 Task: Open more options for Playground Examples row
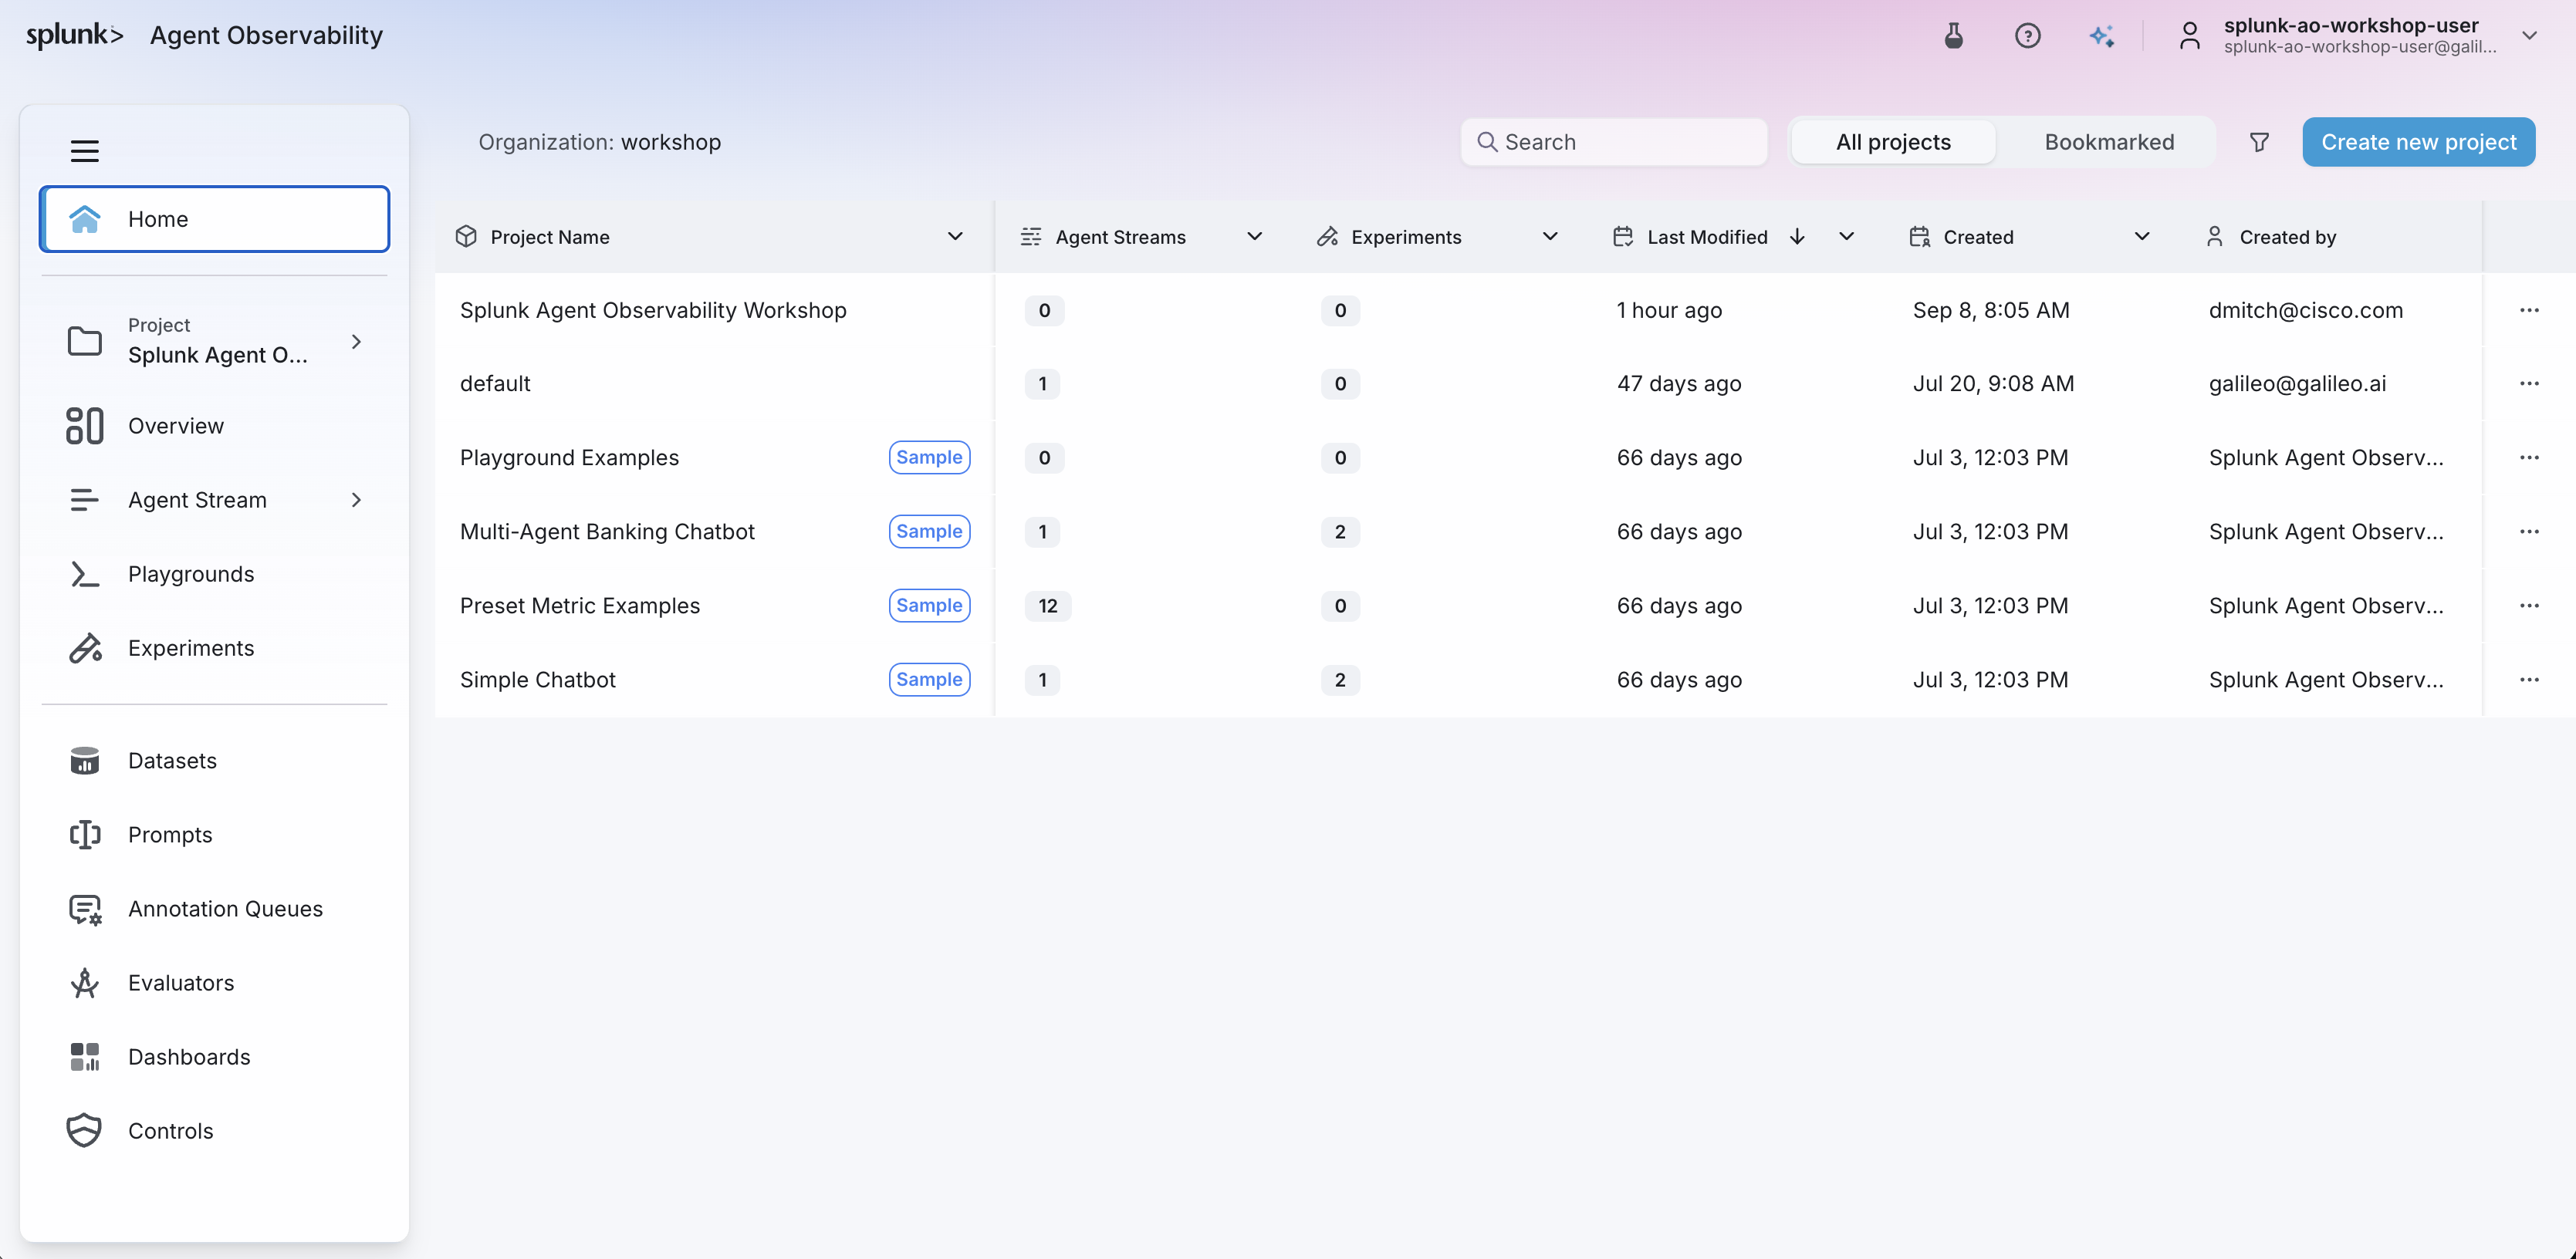coord(2529,458)
